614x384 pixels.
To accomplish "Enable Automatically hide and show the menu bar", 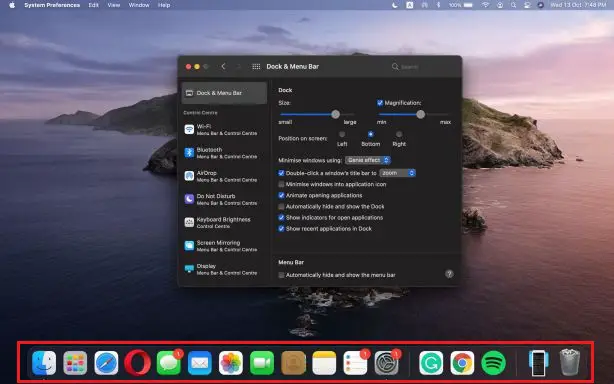I will point(281,275).
